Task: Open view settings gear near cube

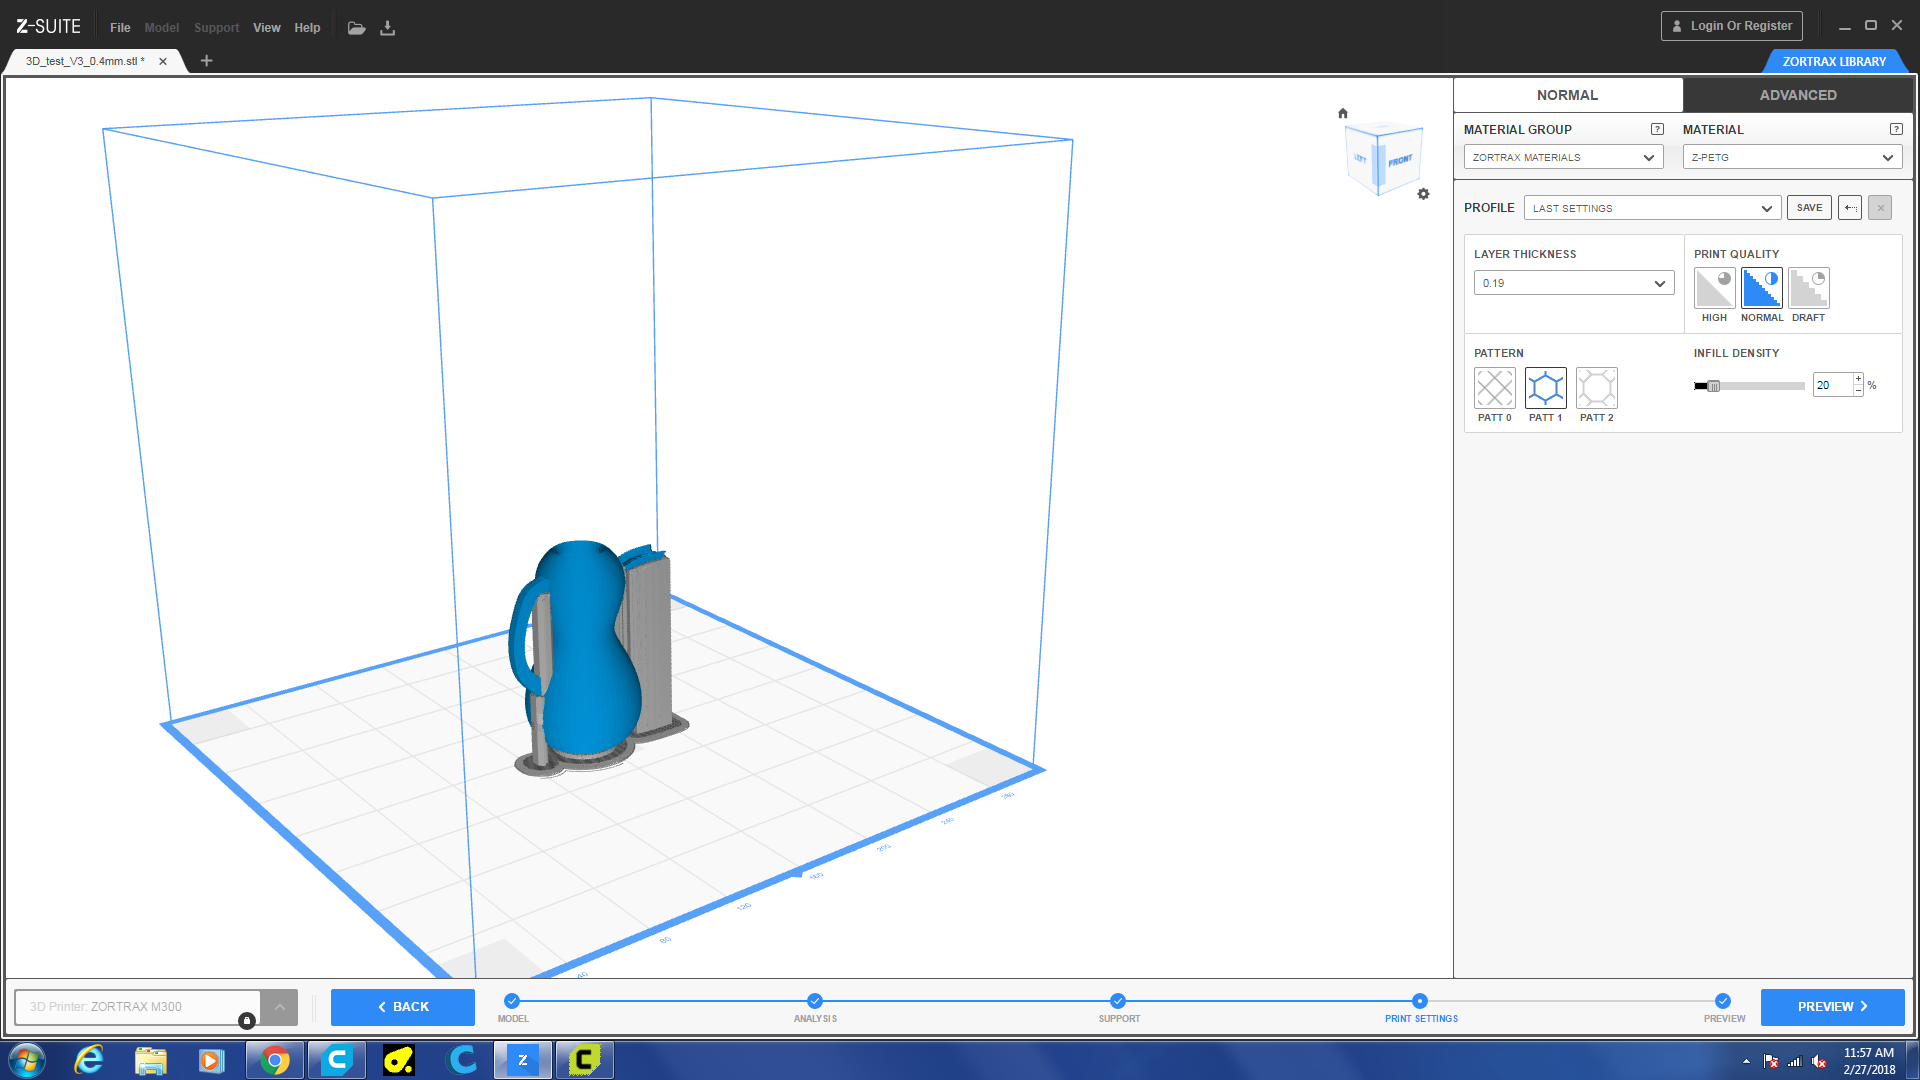Action: [1423, 194]
